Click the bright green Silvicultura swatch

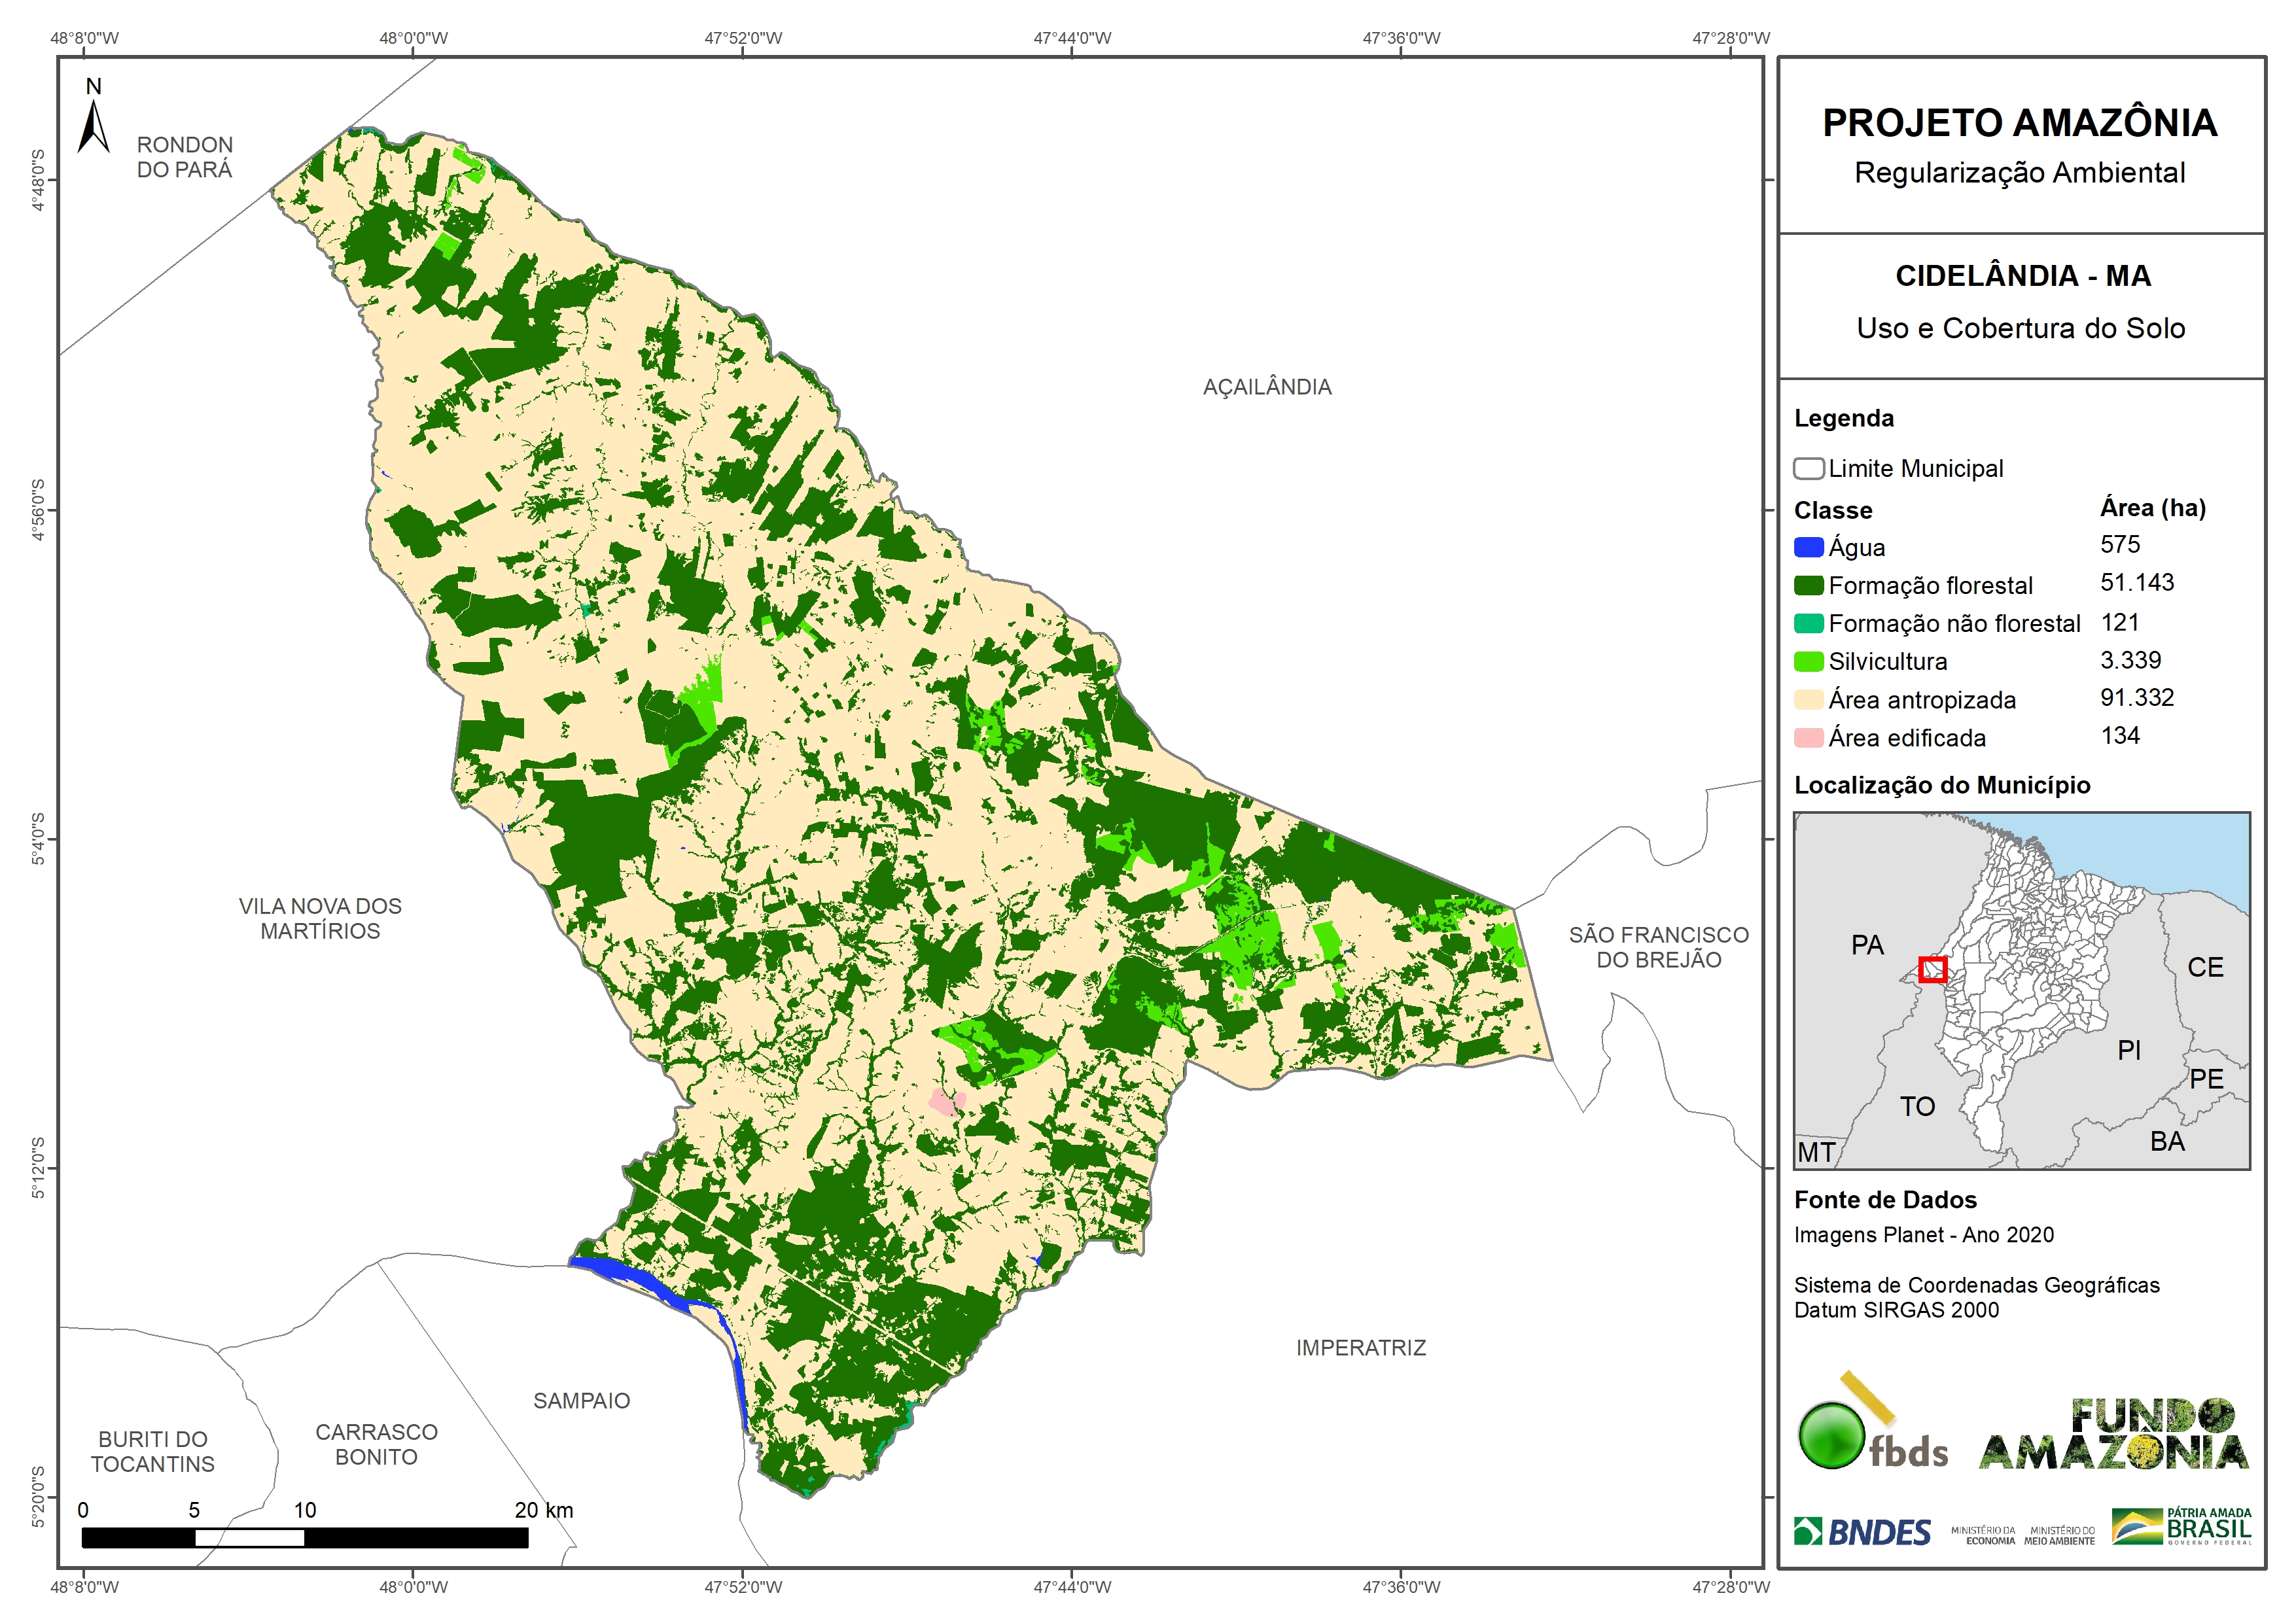[1808, 661]
